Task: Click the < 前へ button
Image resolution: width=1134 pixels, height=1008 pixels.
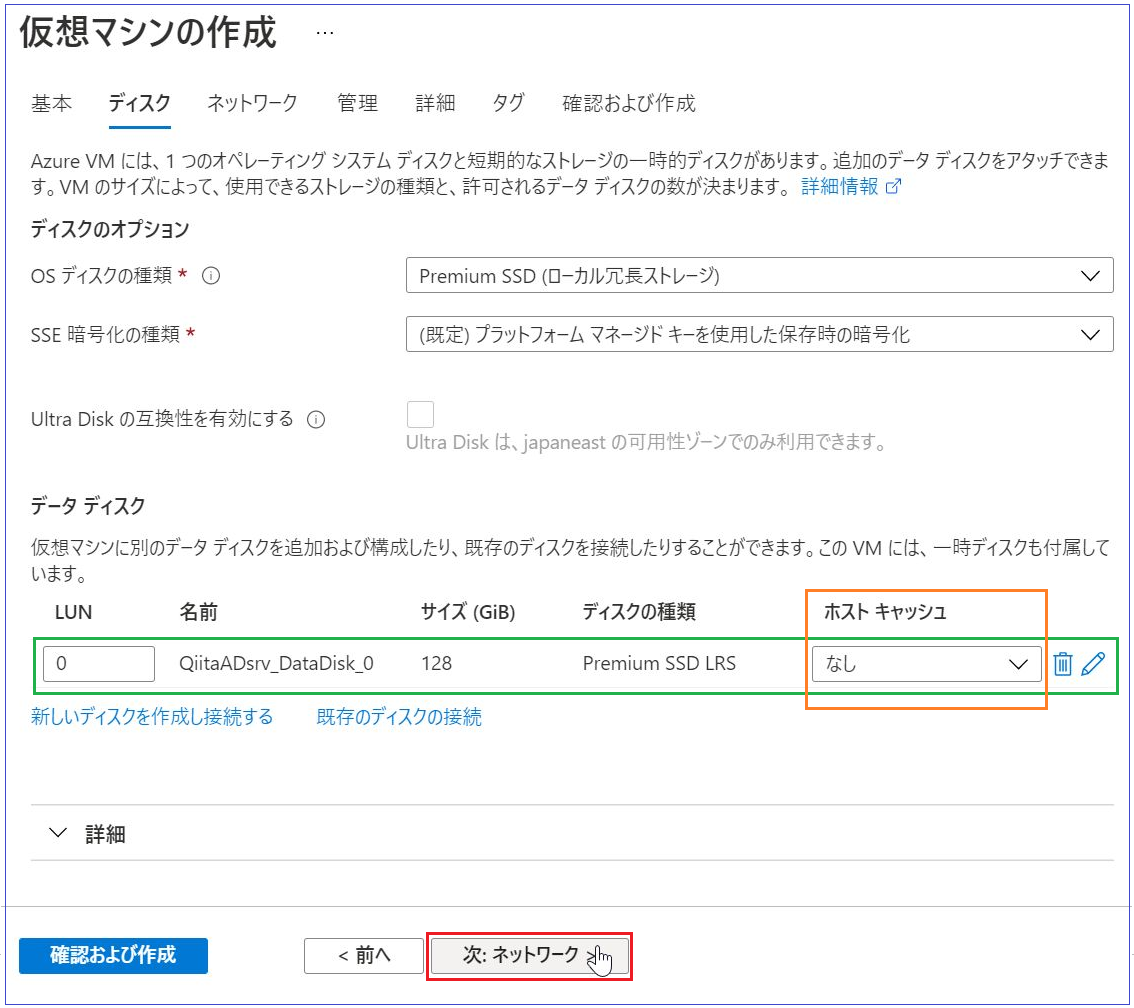Action: (x=364, y=955)
